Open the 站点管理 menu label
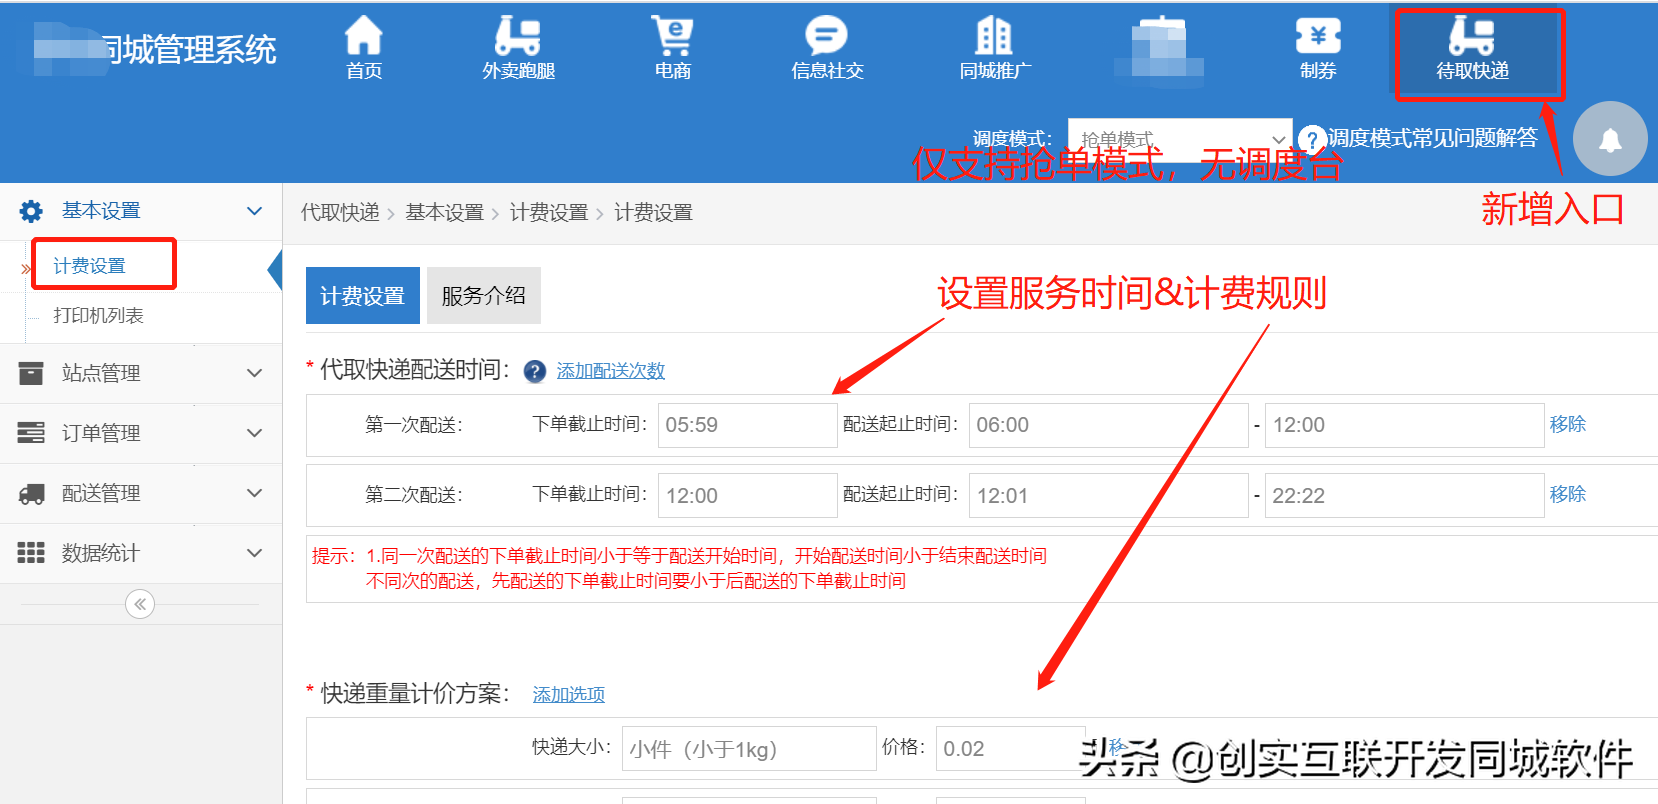This screenshot has width=1658, height=804. pyautogui.click(x=101, y=373)
